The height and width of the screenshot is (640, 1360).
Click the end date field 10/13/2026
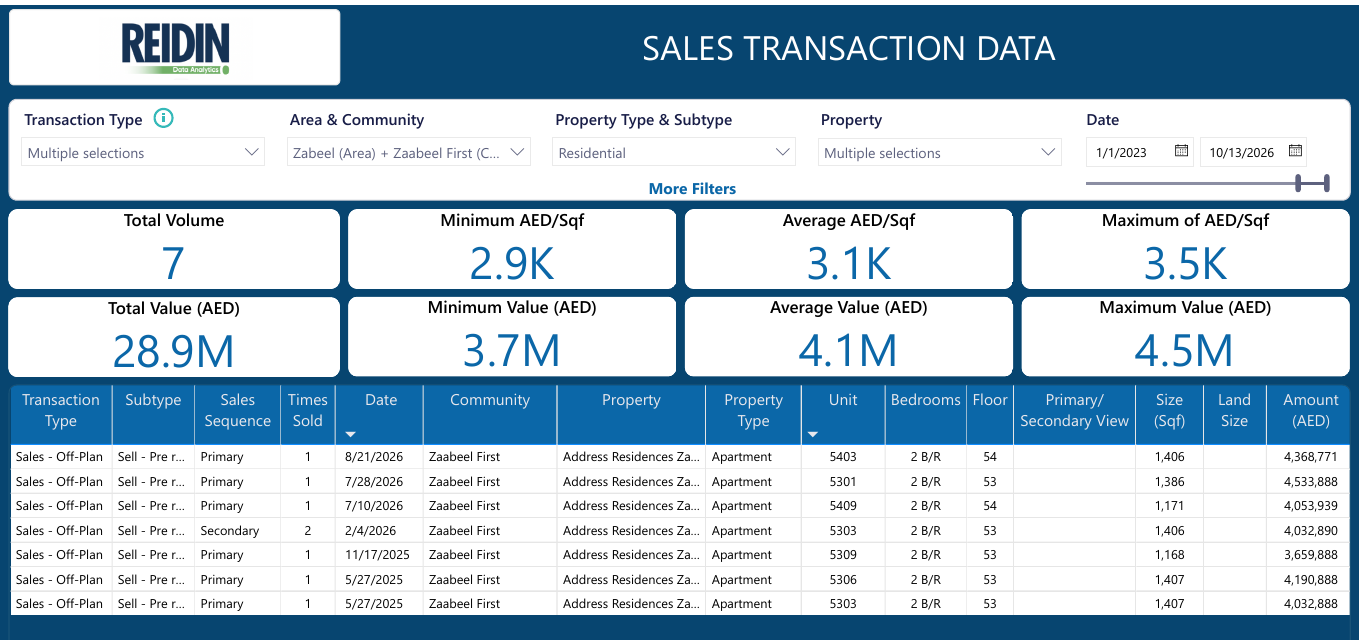coord(1253,153)
